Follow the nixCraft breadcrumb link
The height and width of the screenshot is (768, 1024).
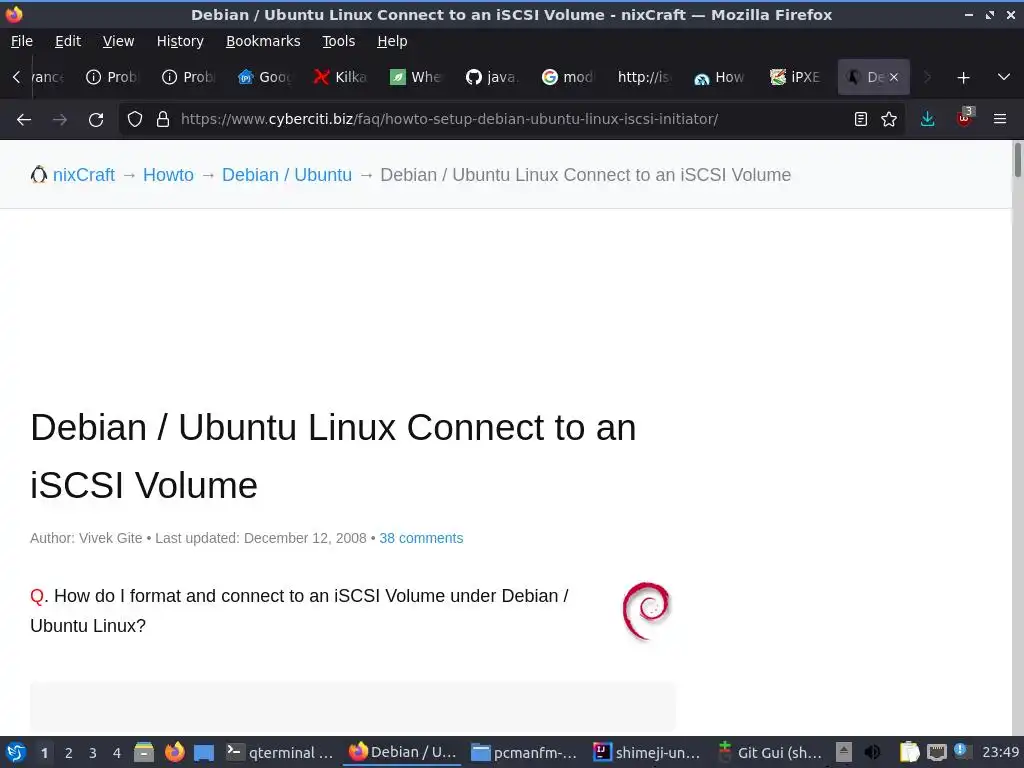[84, 175]
